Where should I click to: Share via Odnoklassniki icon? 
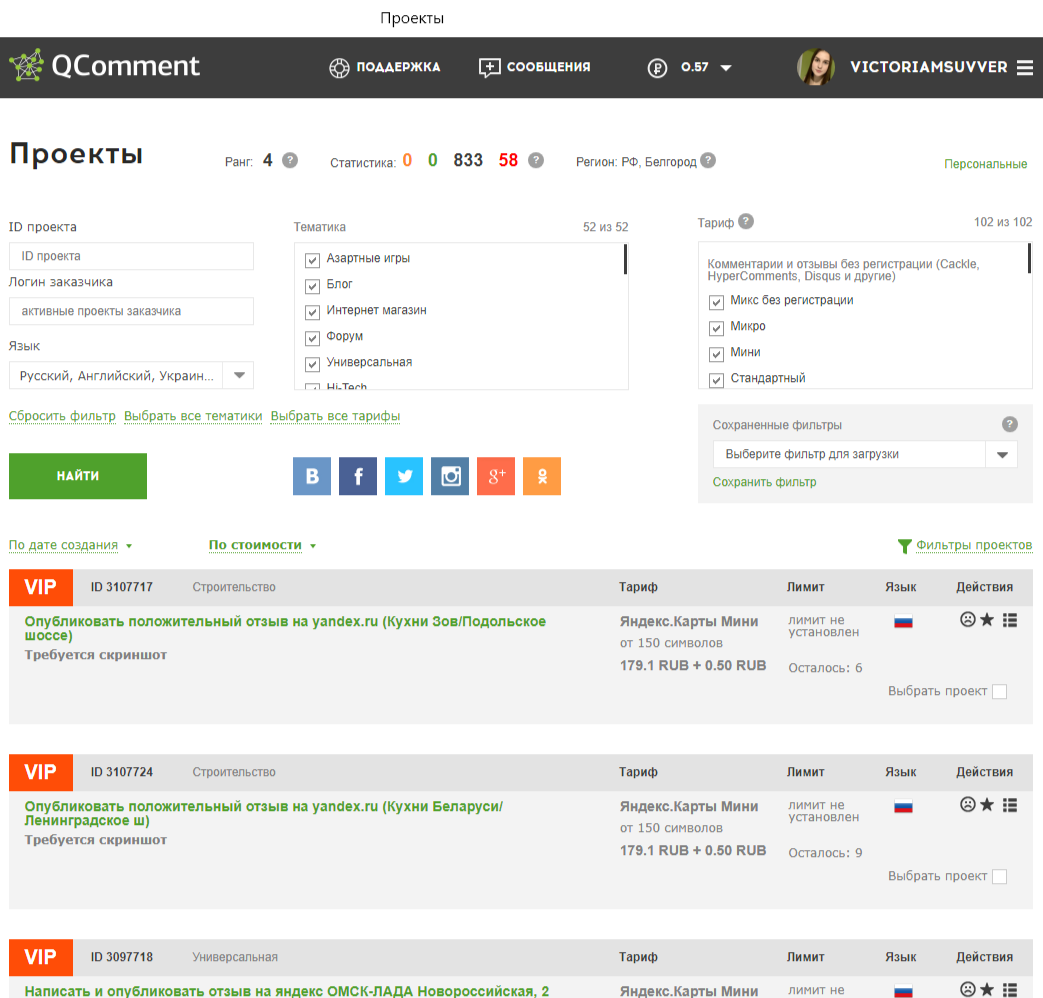point(542,476)
